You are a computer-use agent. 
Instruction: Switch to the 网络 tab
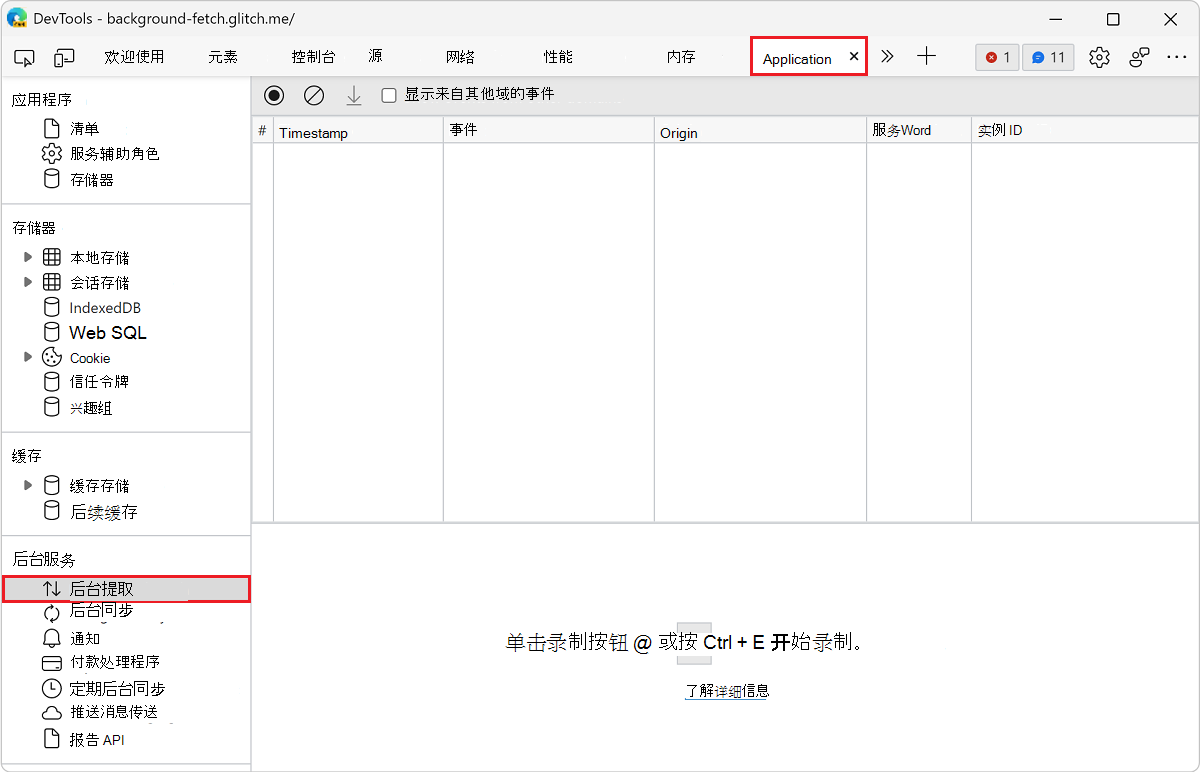coord(460,57)
